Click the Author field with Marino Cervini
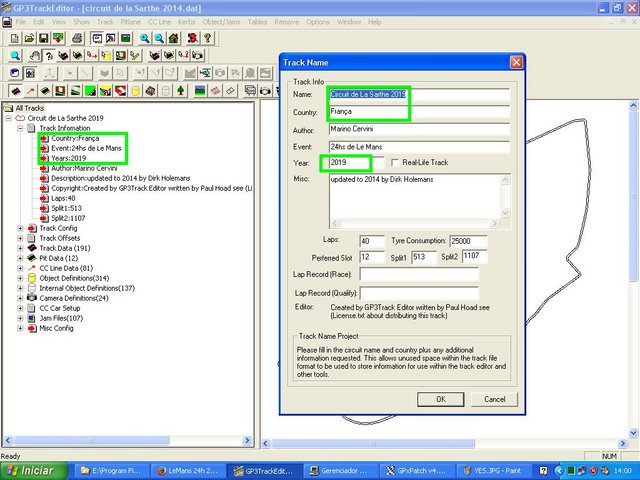This screenshot has width=640, height=480. point(419,129)
